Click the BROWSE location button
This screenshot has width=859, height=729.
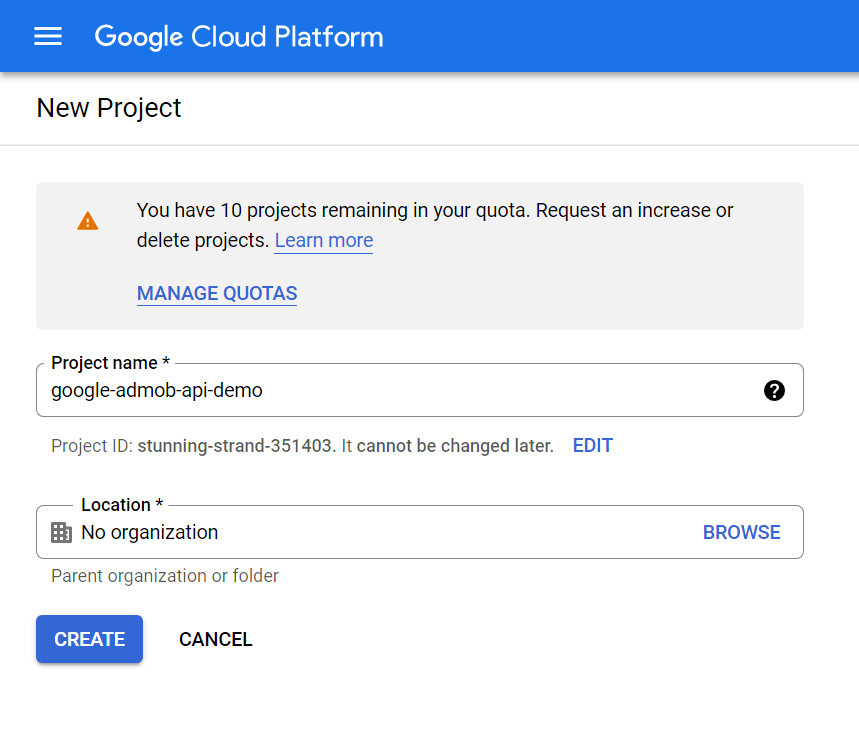741,532
